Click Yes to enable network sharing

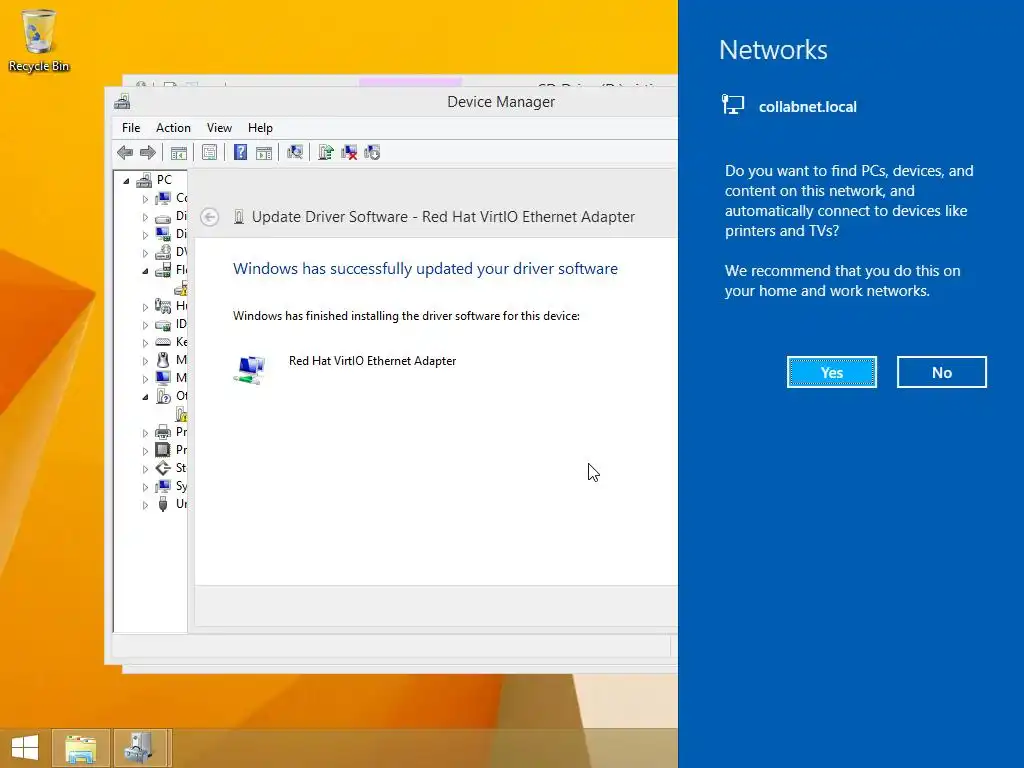tap(831, 372)
